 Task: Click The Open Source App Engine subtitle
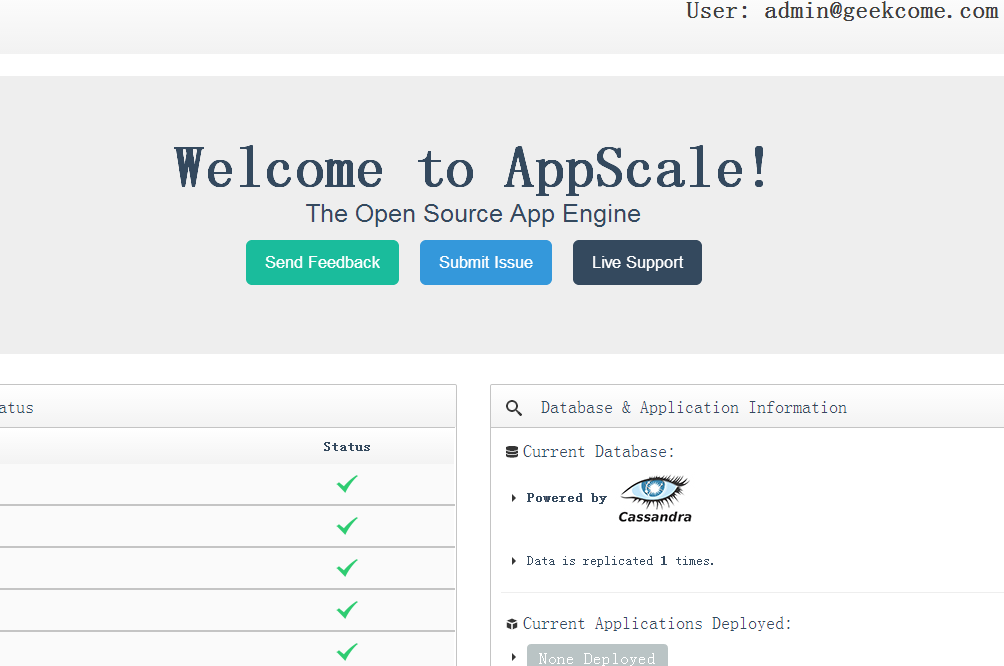[x=473, y=214]
